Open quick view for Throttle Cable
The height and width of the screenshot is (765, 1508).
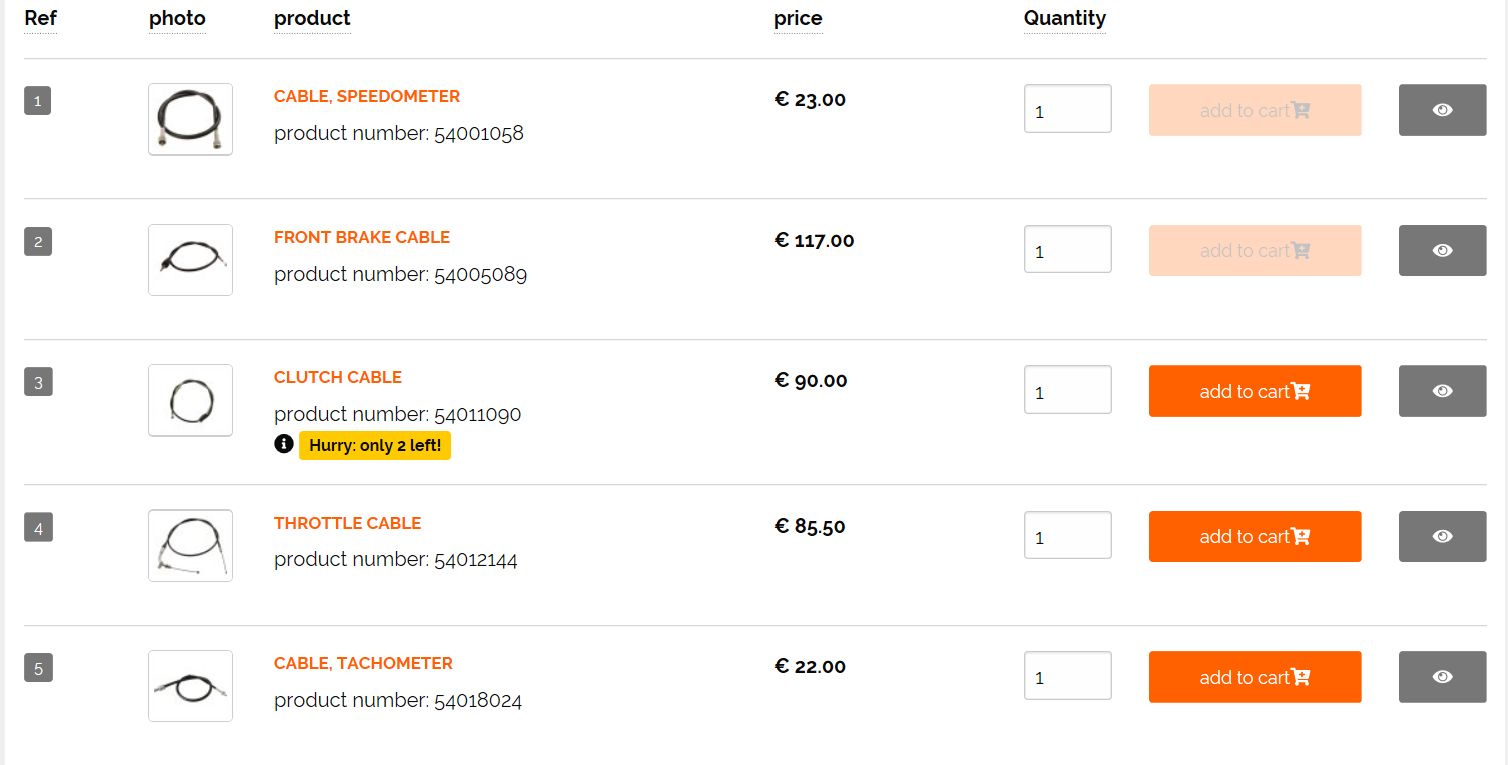pos(1442,536)
